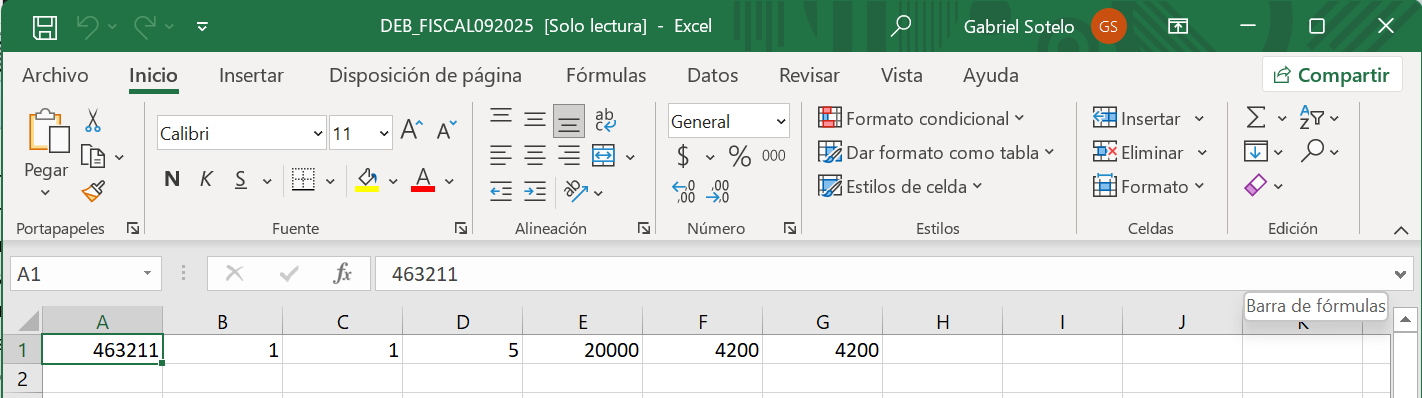Screen dimensions: 1422x398
Task: Open the fill color dropdown arrow
Action: [393, 181]
